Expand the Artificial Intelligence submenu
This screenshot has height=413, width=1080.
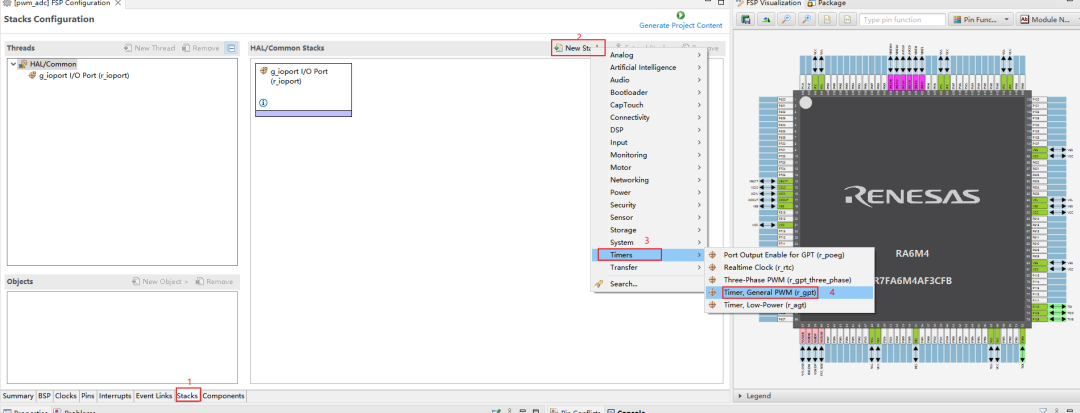coord(649,67)
